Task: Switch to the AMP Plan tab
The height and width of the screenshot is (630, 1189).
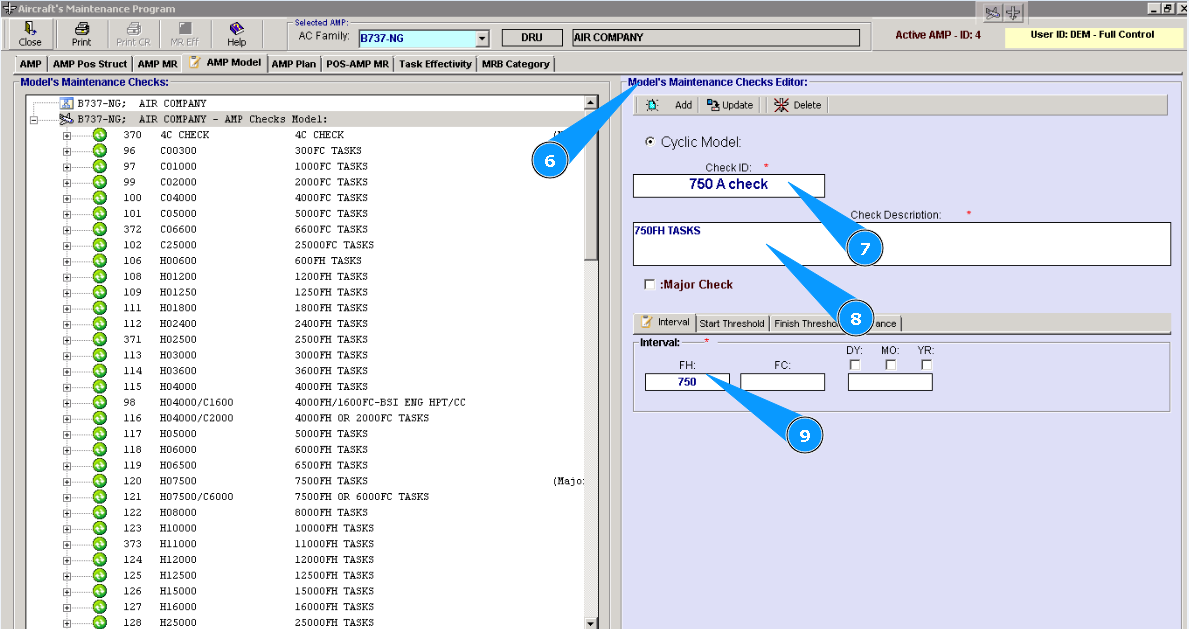Action: (x=293, y=64)
